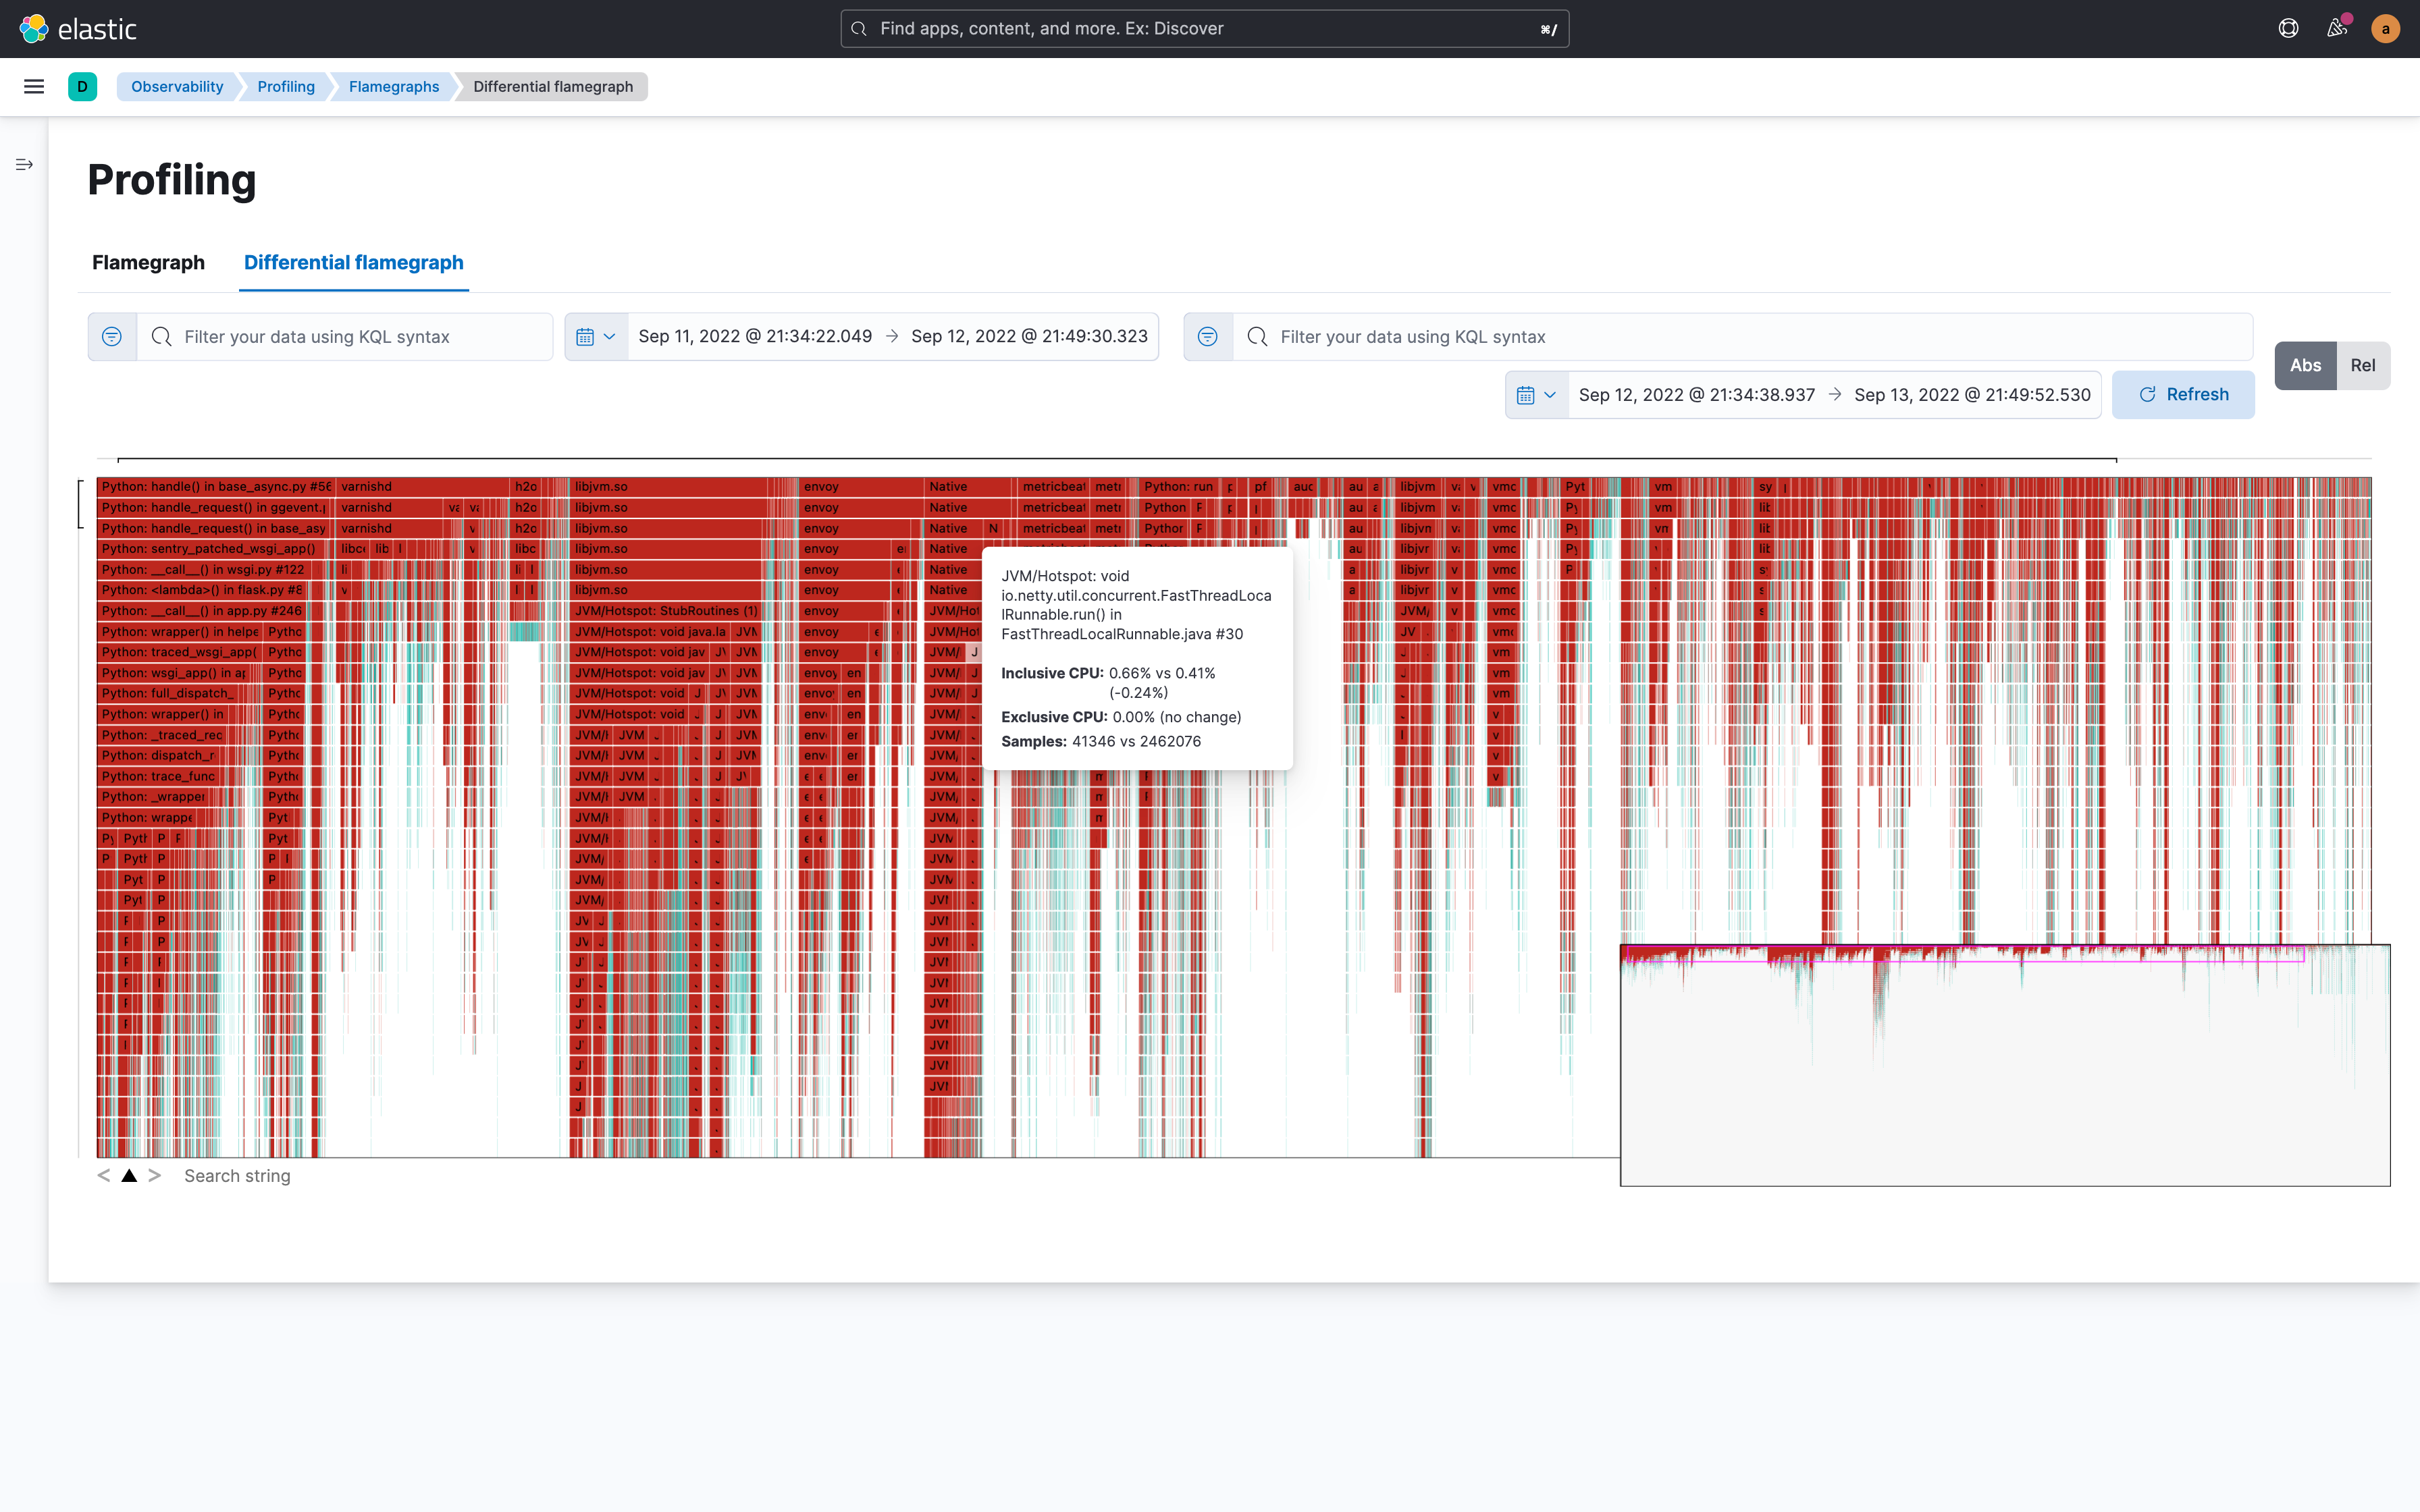Screen dimensions: 2420x1512
Task: Select top h2o frame
Action: [526, 487]
